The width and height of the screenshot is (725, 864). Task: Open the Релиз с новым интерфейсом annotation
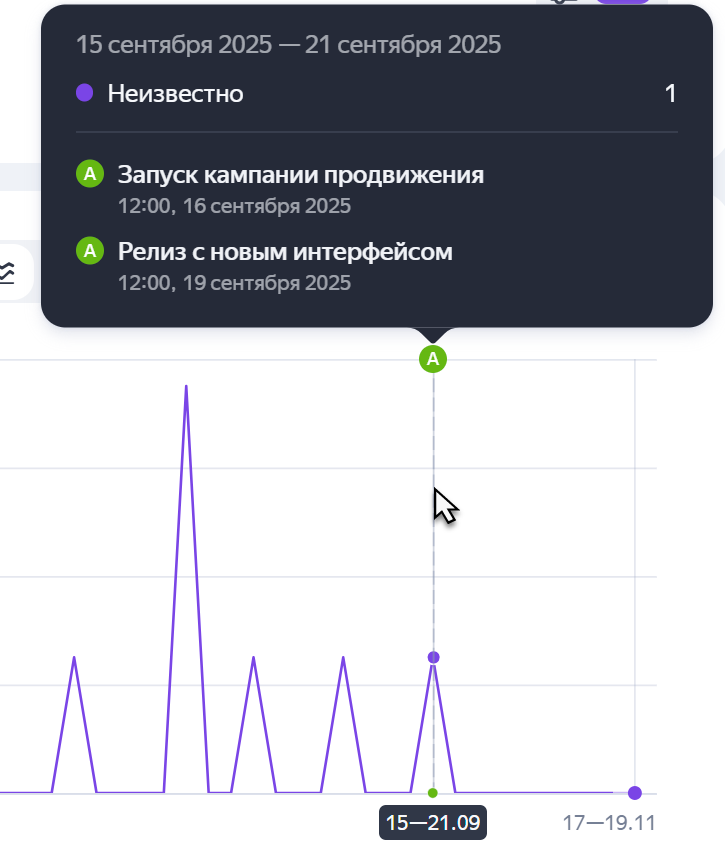click(285, 251)
